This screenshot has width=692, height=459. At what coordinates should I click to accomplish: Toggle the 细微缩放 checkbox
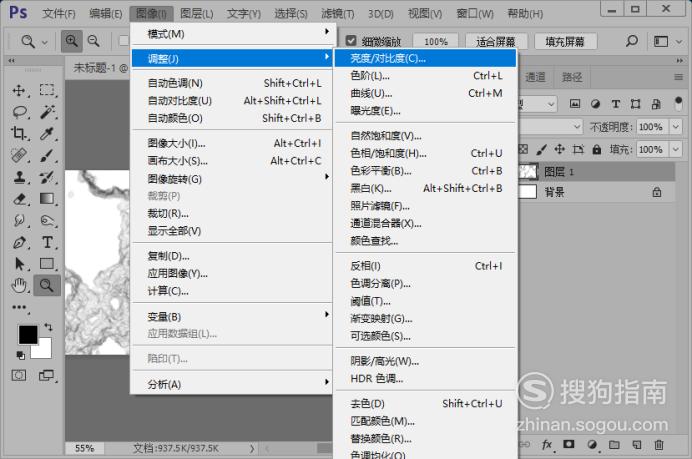coord(351,41)
